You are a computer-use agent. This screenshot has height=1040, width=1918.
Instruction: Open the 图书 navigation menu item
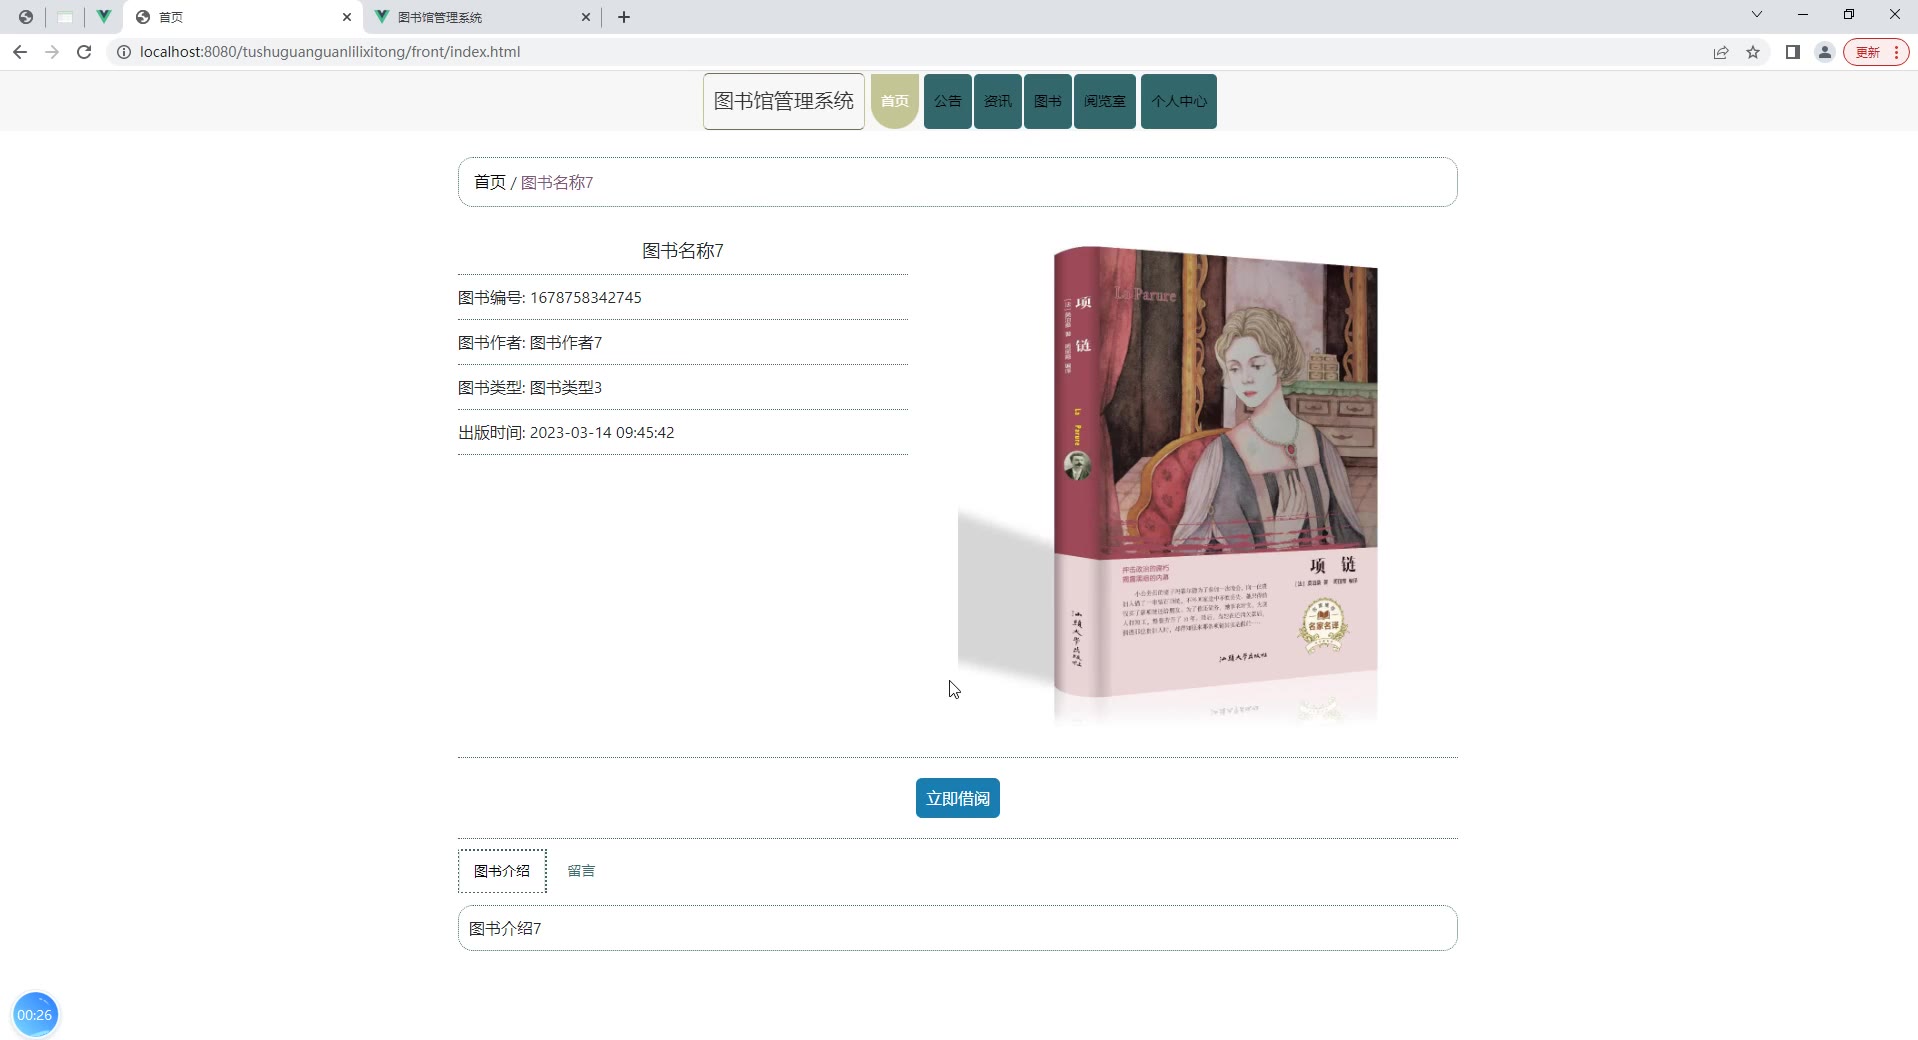1048,101
